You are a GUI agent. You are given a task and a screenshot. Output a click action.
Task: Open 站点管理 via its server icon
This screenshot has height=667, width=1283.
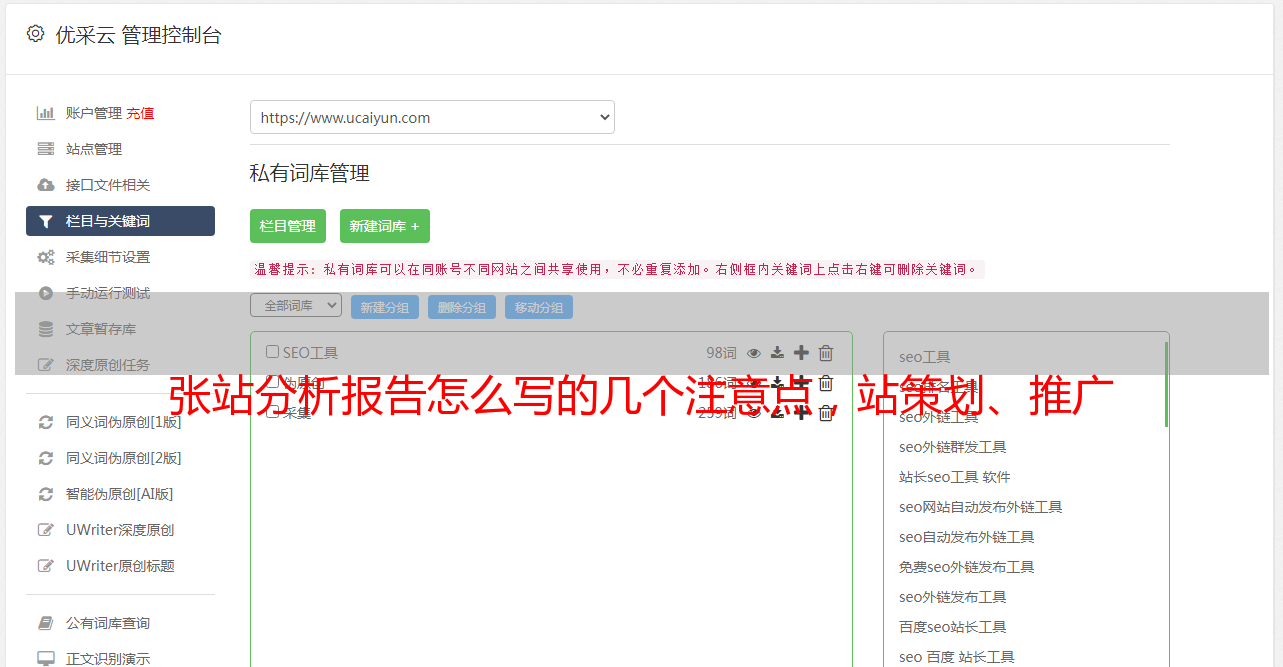(45, 149)
